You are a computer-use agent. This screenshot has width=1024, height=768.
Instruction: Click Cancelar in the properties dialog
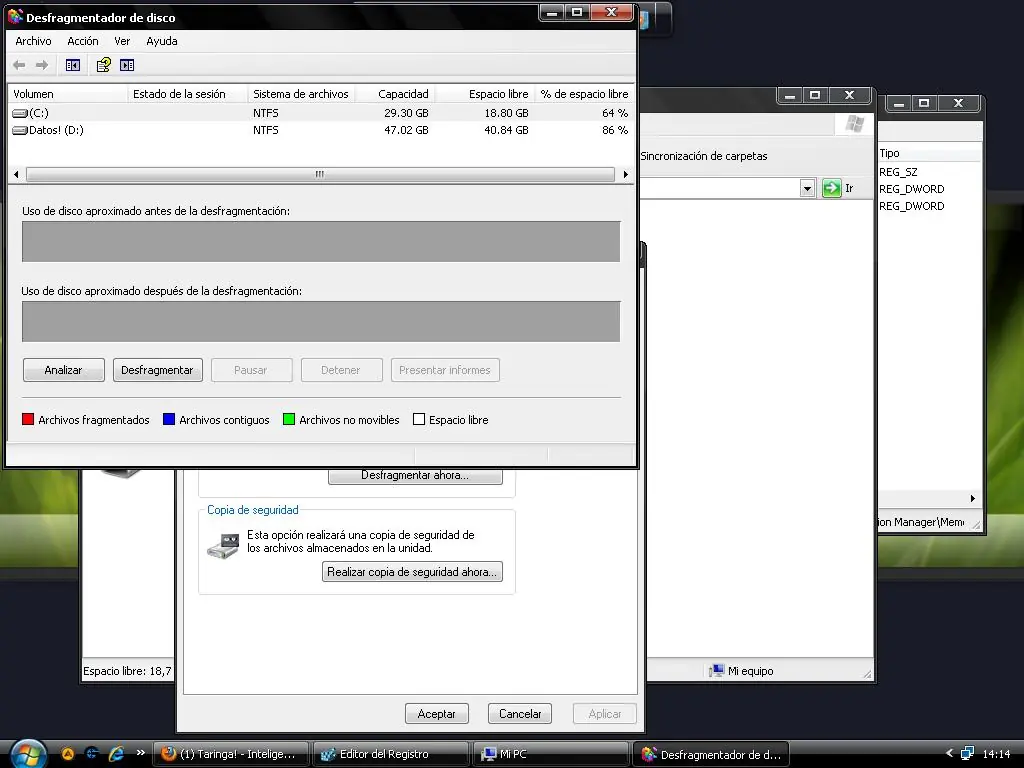pyautogui.click(x=520, y=714)
